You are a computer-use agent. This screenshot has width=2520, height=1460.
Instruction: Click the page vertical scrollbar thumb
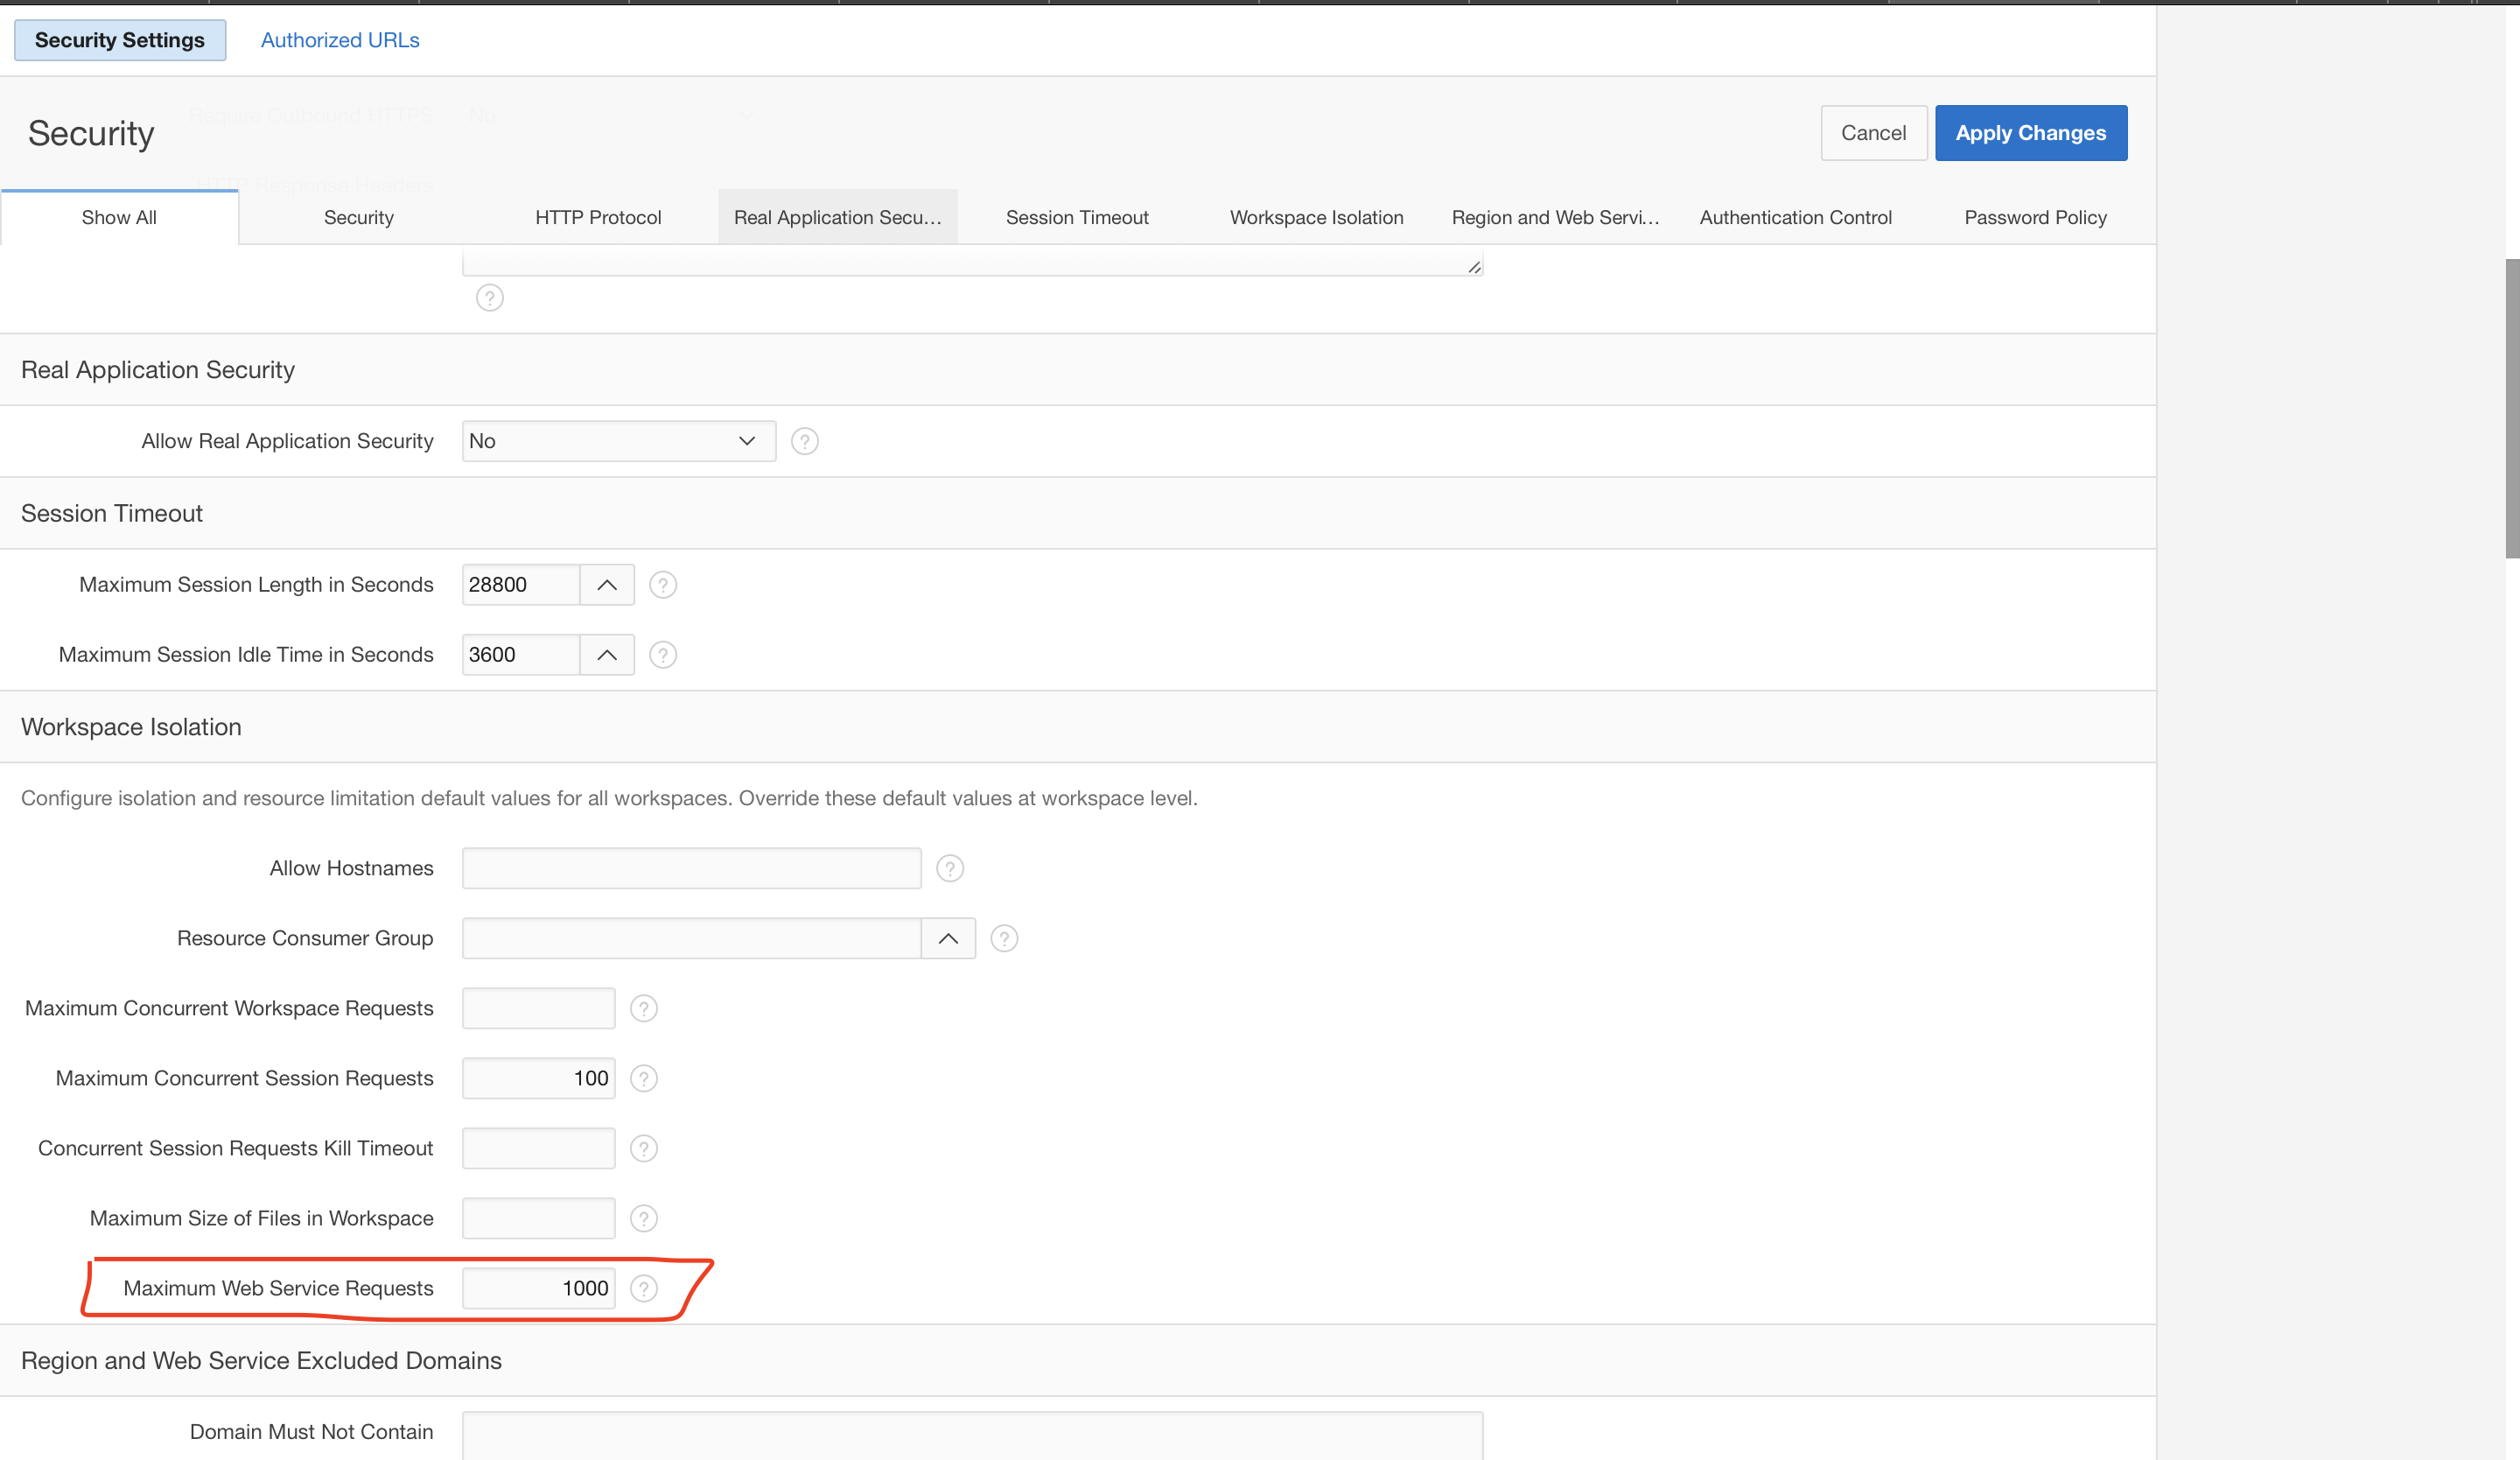pos(2511,408)
